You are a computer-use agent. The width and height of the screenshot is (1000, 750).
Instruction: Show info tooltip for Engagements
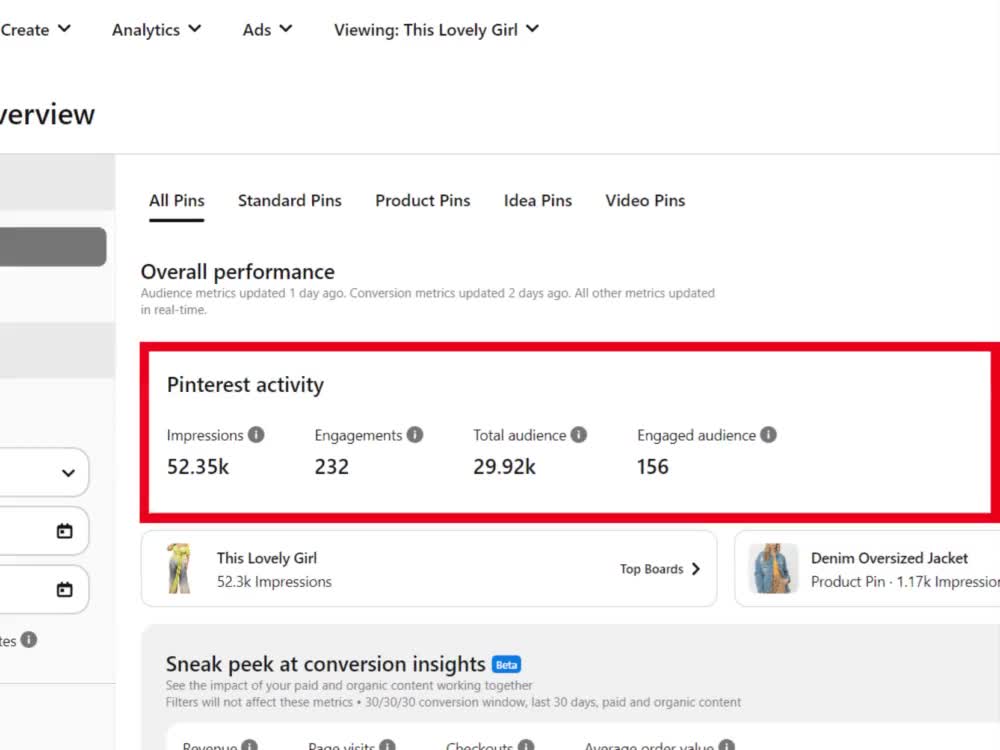coord(415,435)
